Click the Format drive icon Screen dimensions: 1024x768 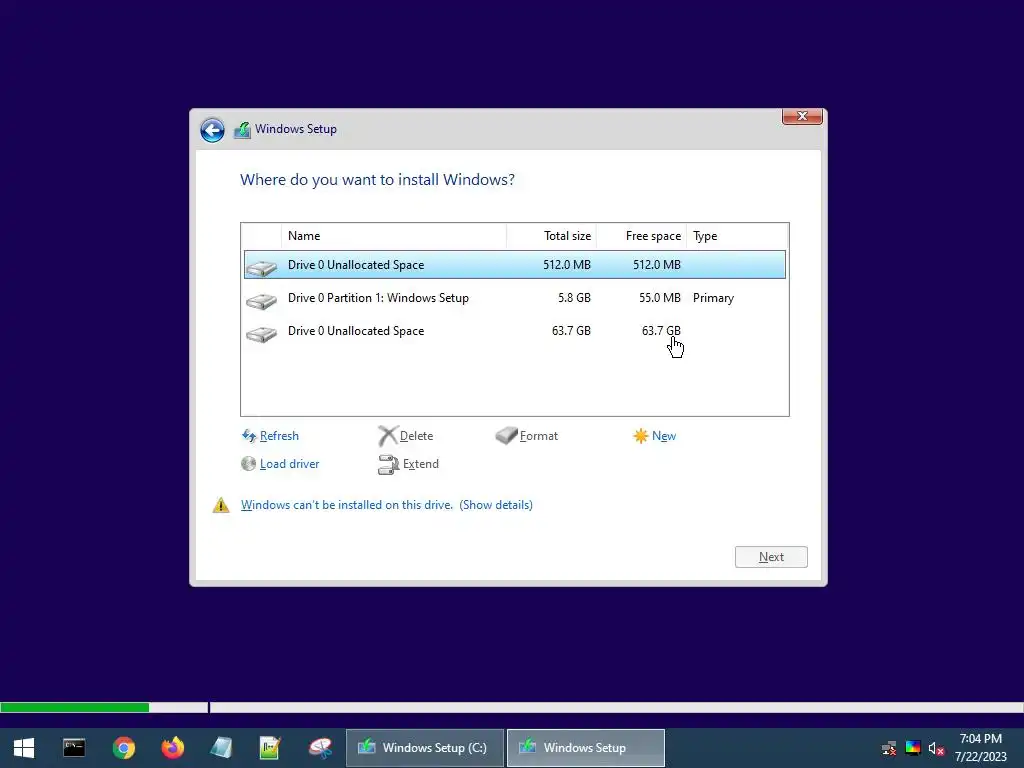(506, 435)
